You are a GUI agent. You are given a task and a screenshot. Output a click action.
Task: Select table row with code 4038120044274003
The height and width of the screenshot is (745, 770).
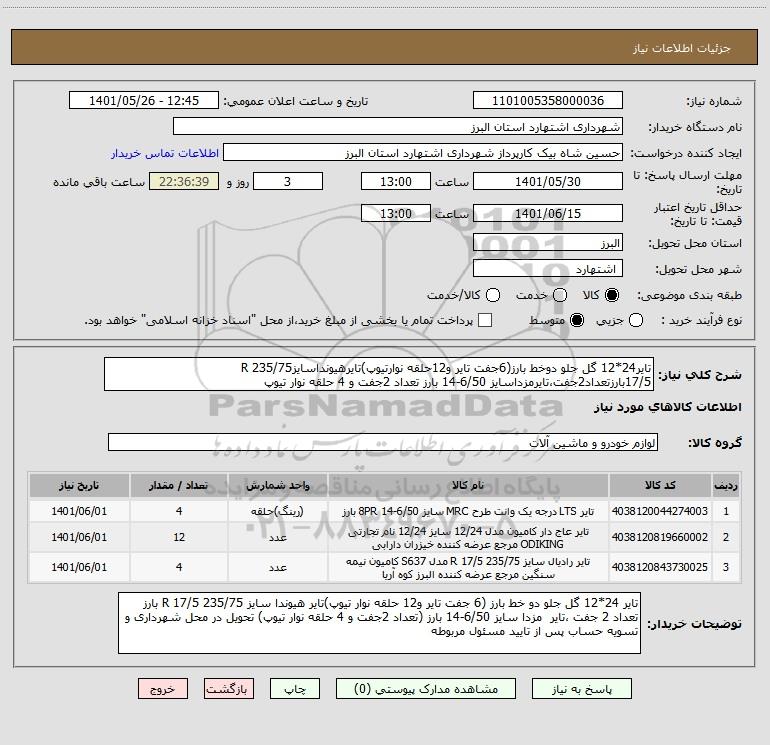[x=385, y=511]
